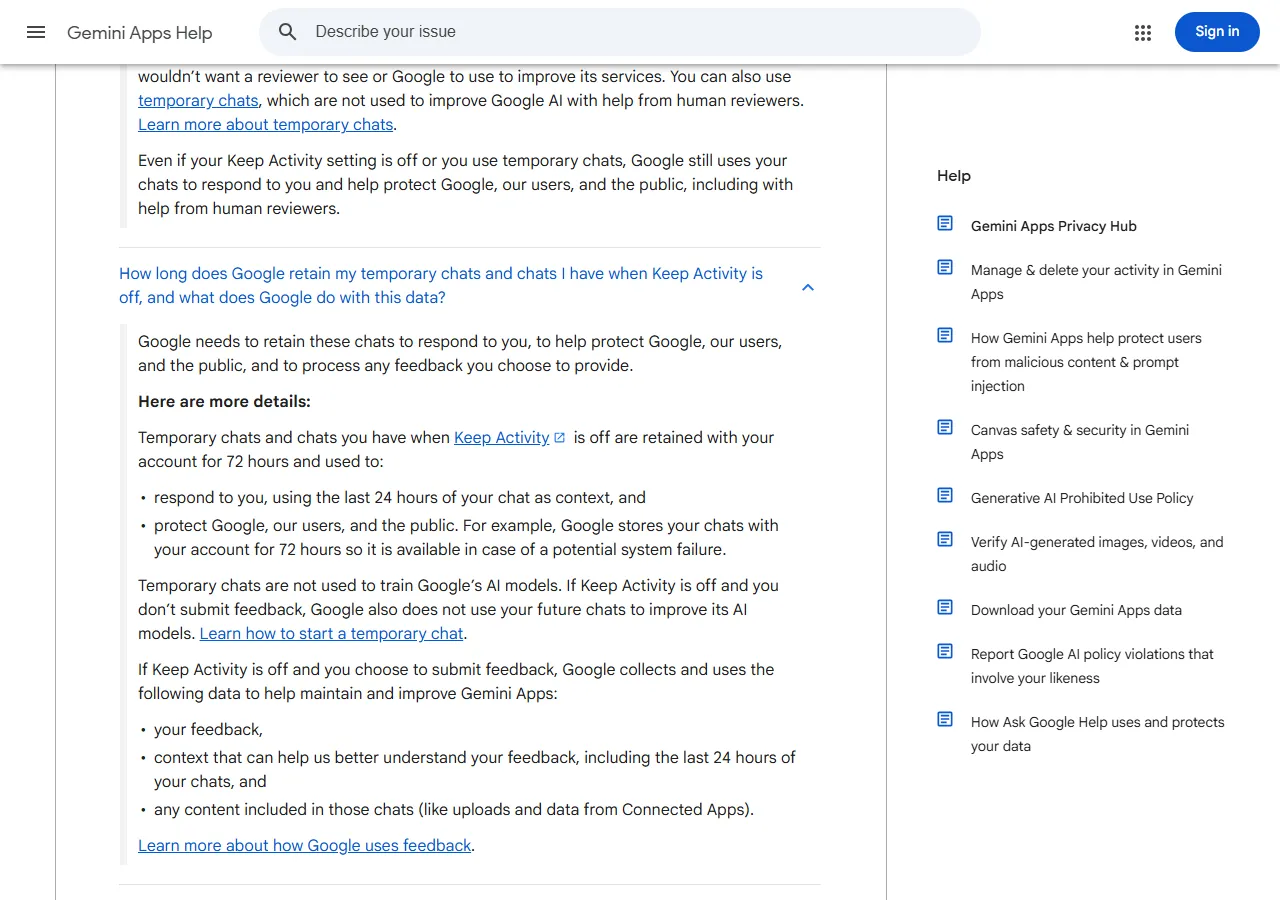Open 'Download your Gemini Apps data' article
The image size is (1280, 900).
[x=1076, y=610]
